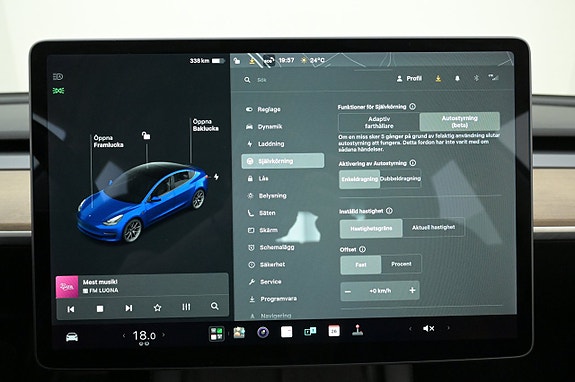Image resolution: width=575 pixels, height=382 pixels.
Task: Show info for Aktivering av Autostyrning
Action: pos(413,163)
